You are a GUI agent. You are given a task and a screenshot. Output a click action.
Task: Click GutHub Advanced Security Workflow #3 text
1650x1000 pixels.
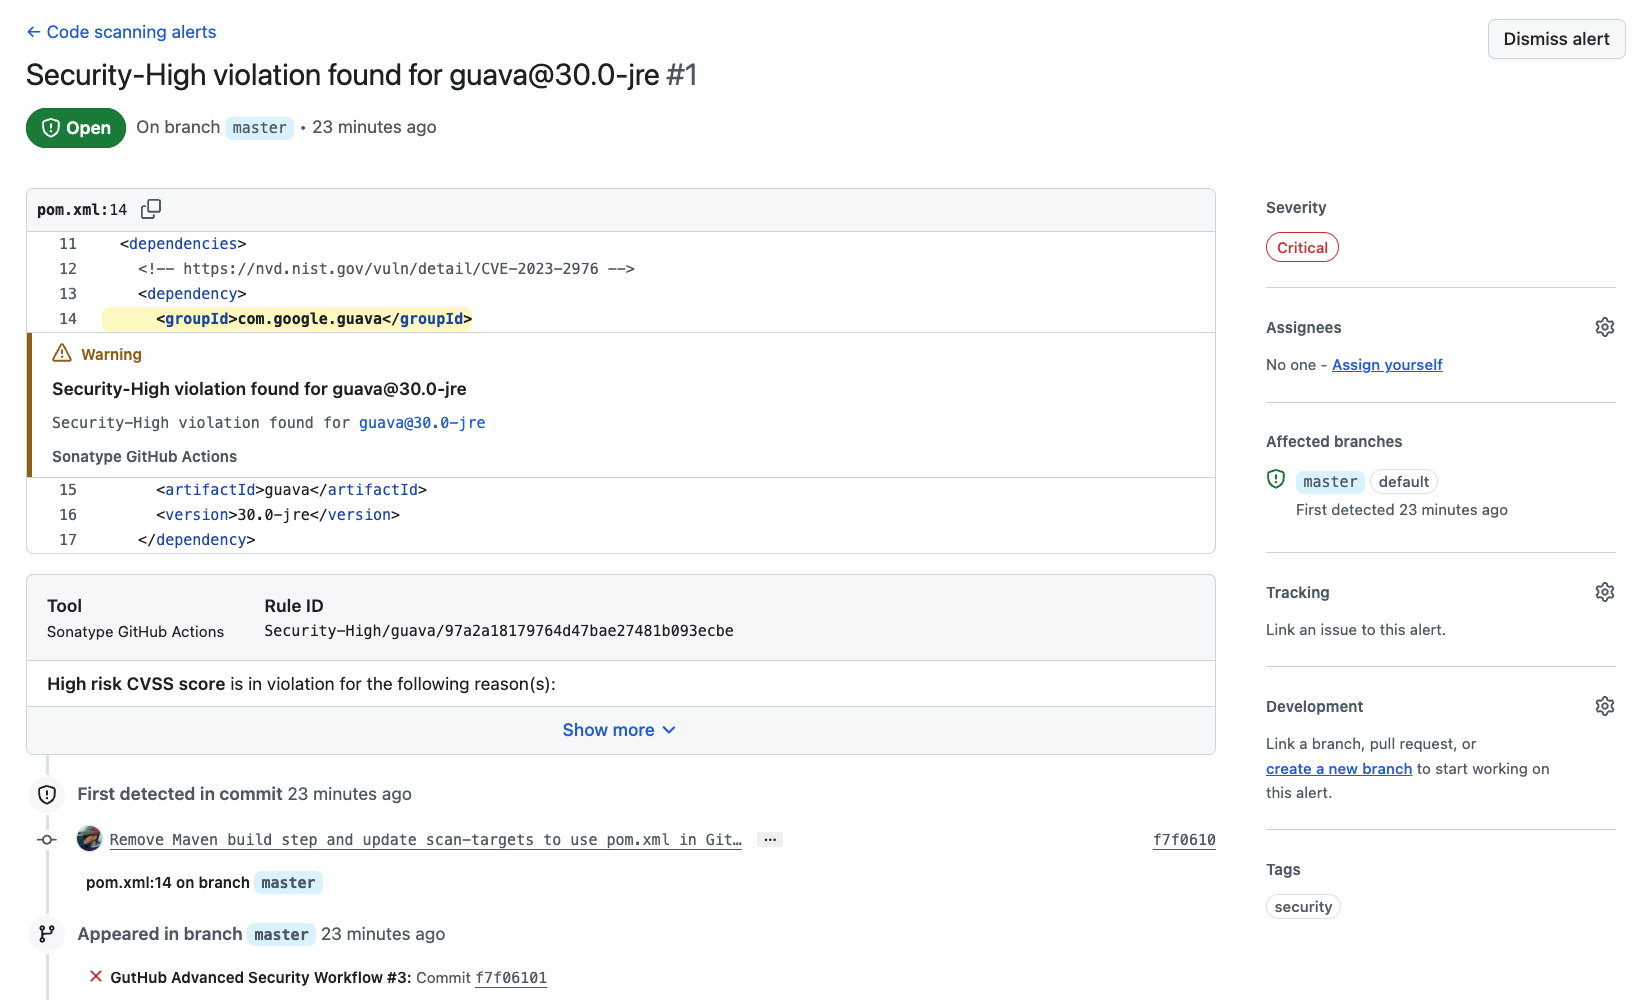coord(260,978)
